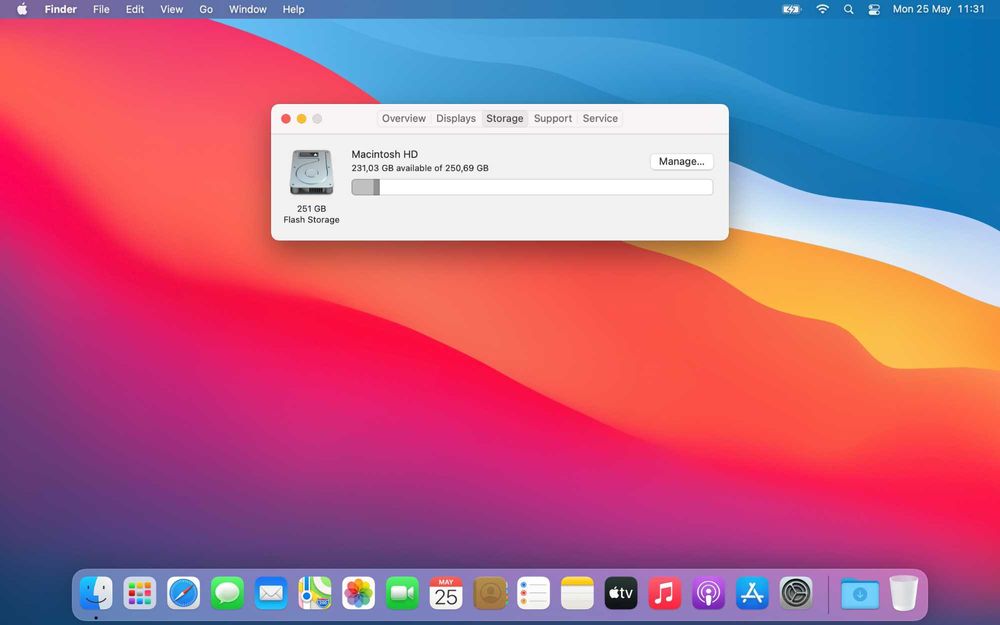Open the Photos app icon
This screenshot has height=625, width=1000.
pos(358,593)
